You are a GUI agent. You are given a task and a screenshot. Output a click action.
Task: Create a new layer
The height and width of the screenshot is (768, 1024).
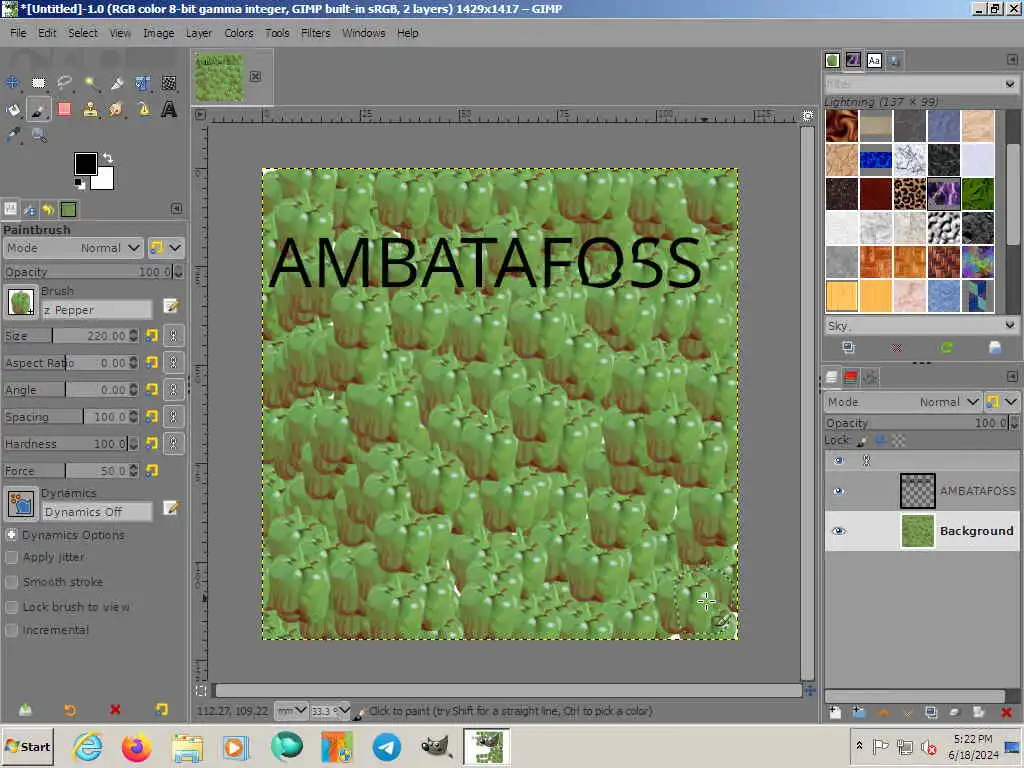point(835,712)
